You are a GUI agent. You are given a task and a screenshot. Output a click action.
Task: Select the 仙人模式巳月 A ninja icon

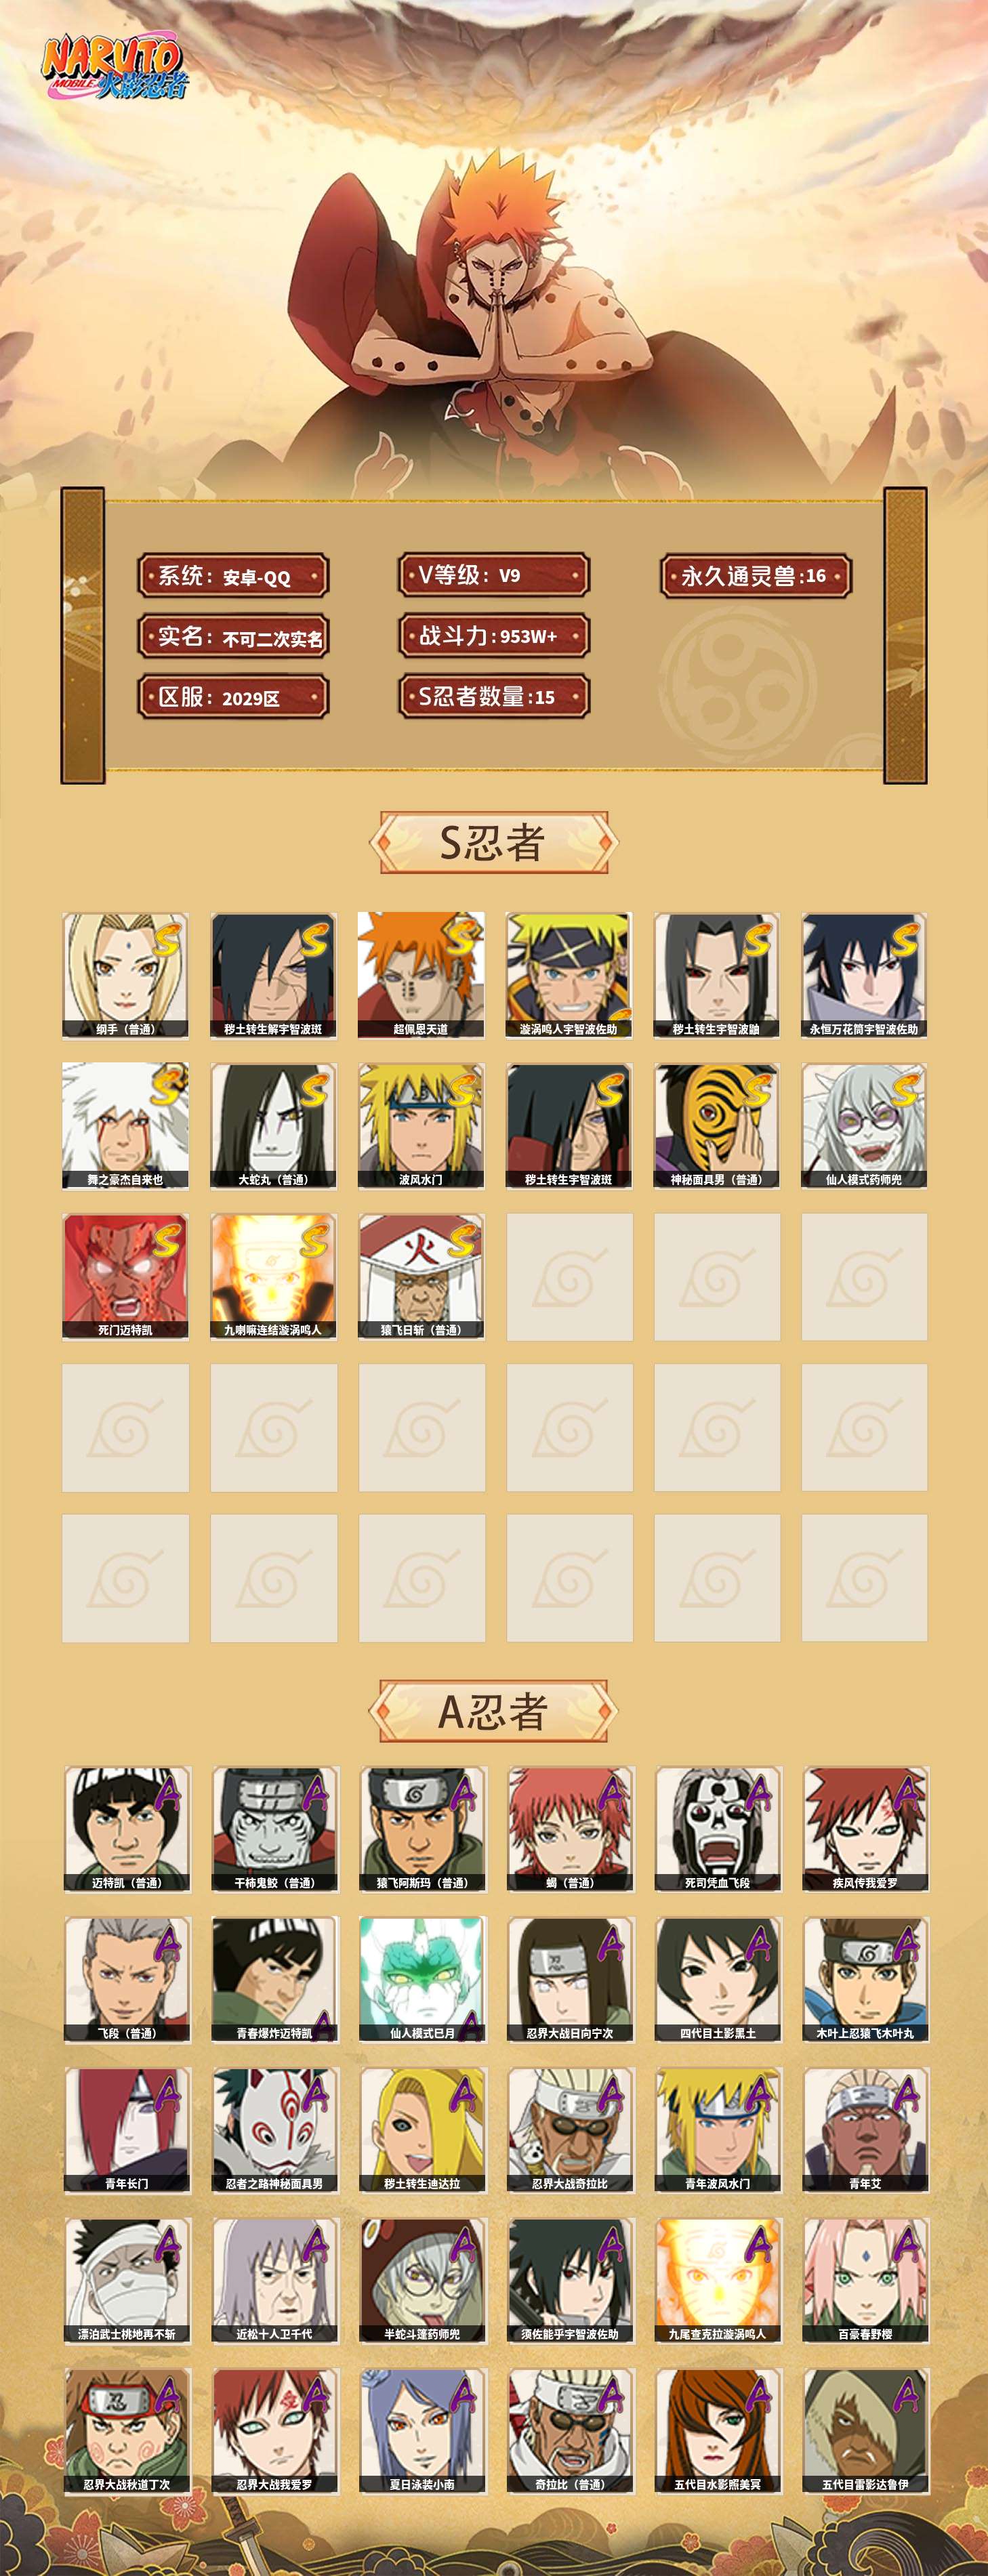point(421,1979)
